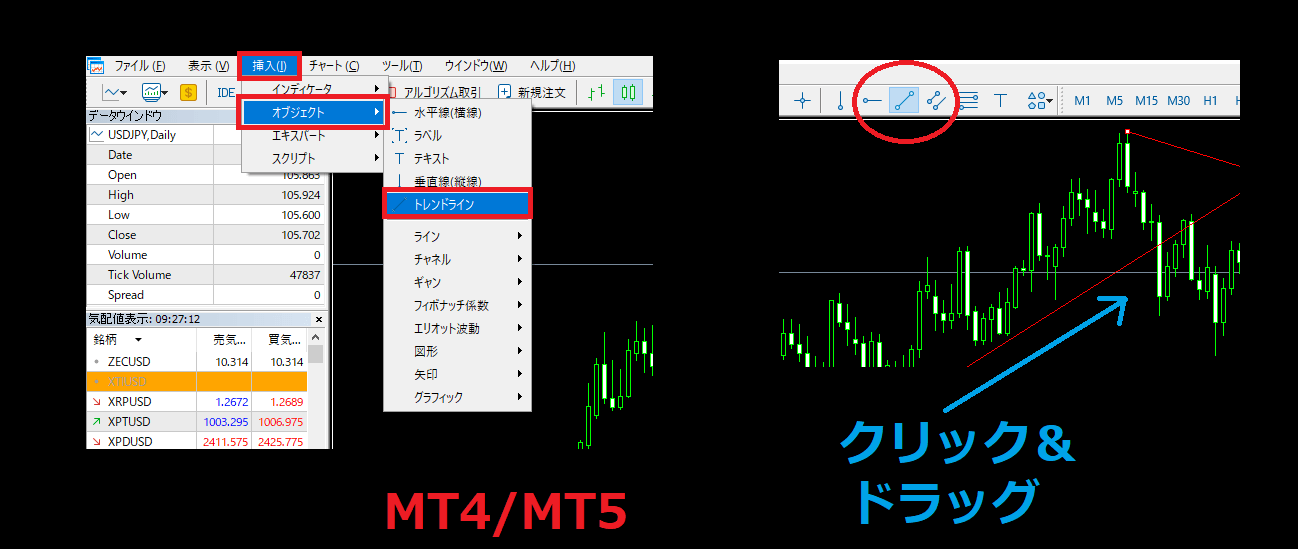Expand the エリオット波動 submenu
This screenshot has height=549, width=1298.
(x=458, y=328)
